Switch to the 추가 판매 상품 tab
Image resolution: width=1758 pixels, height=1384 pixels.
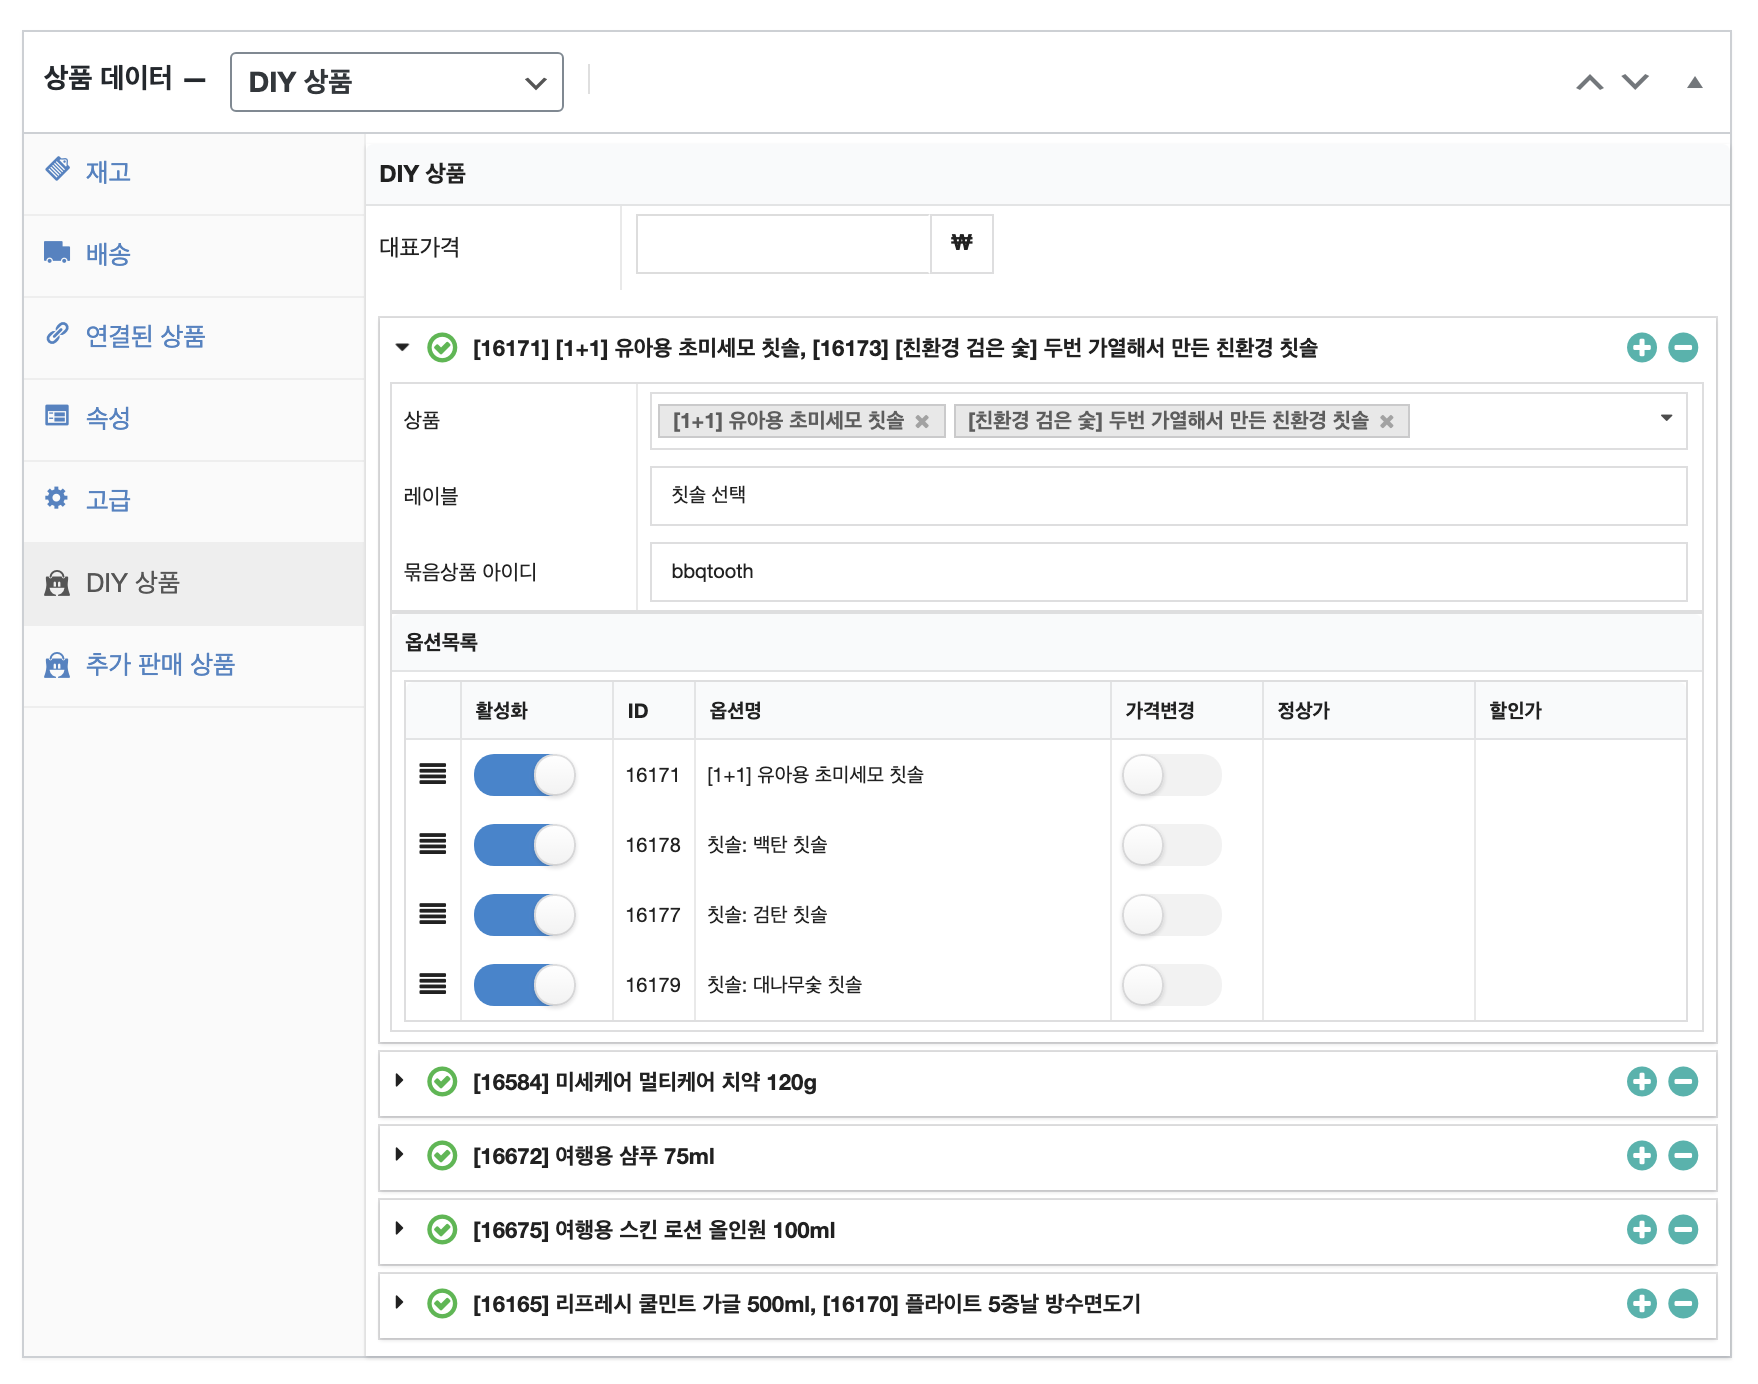click(160, 665)
